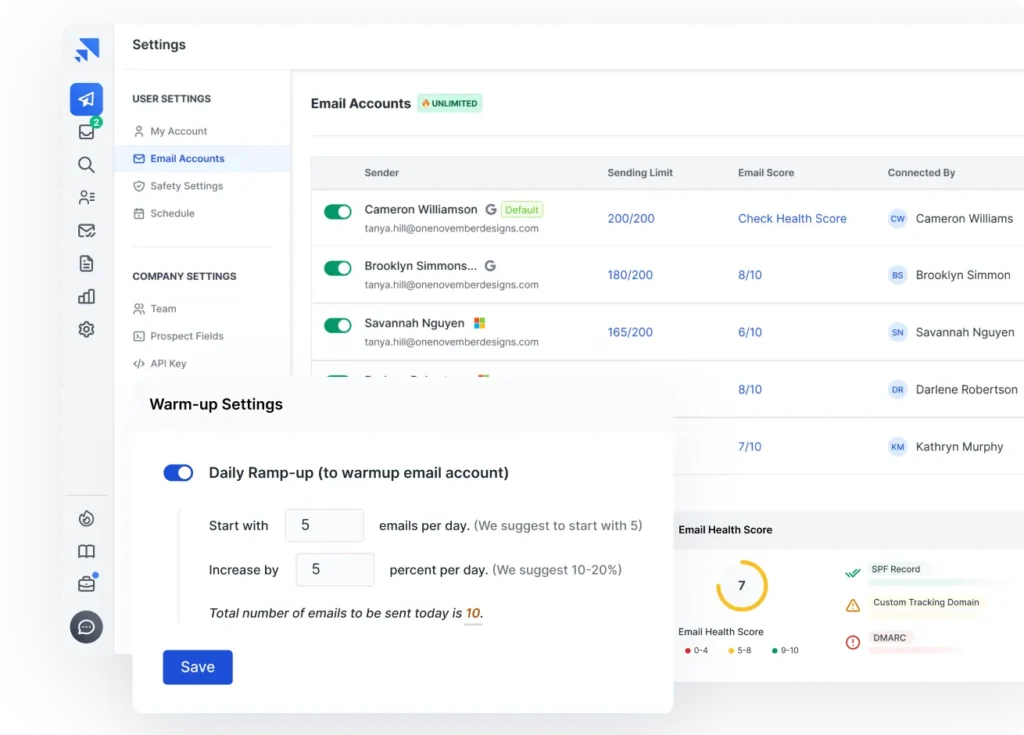Turn off Daily Ramp-up toggle

178,473
